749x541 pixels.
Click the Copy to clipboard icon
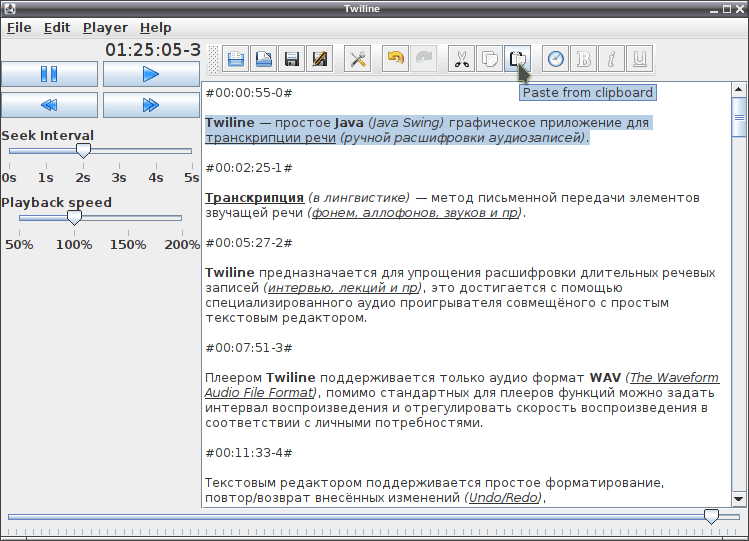(x=489, y=59)
